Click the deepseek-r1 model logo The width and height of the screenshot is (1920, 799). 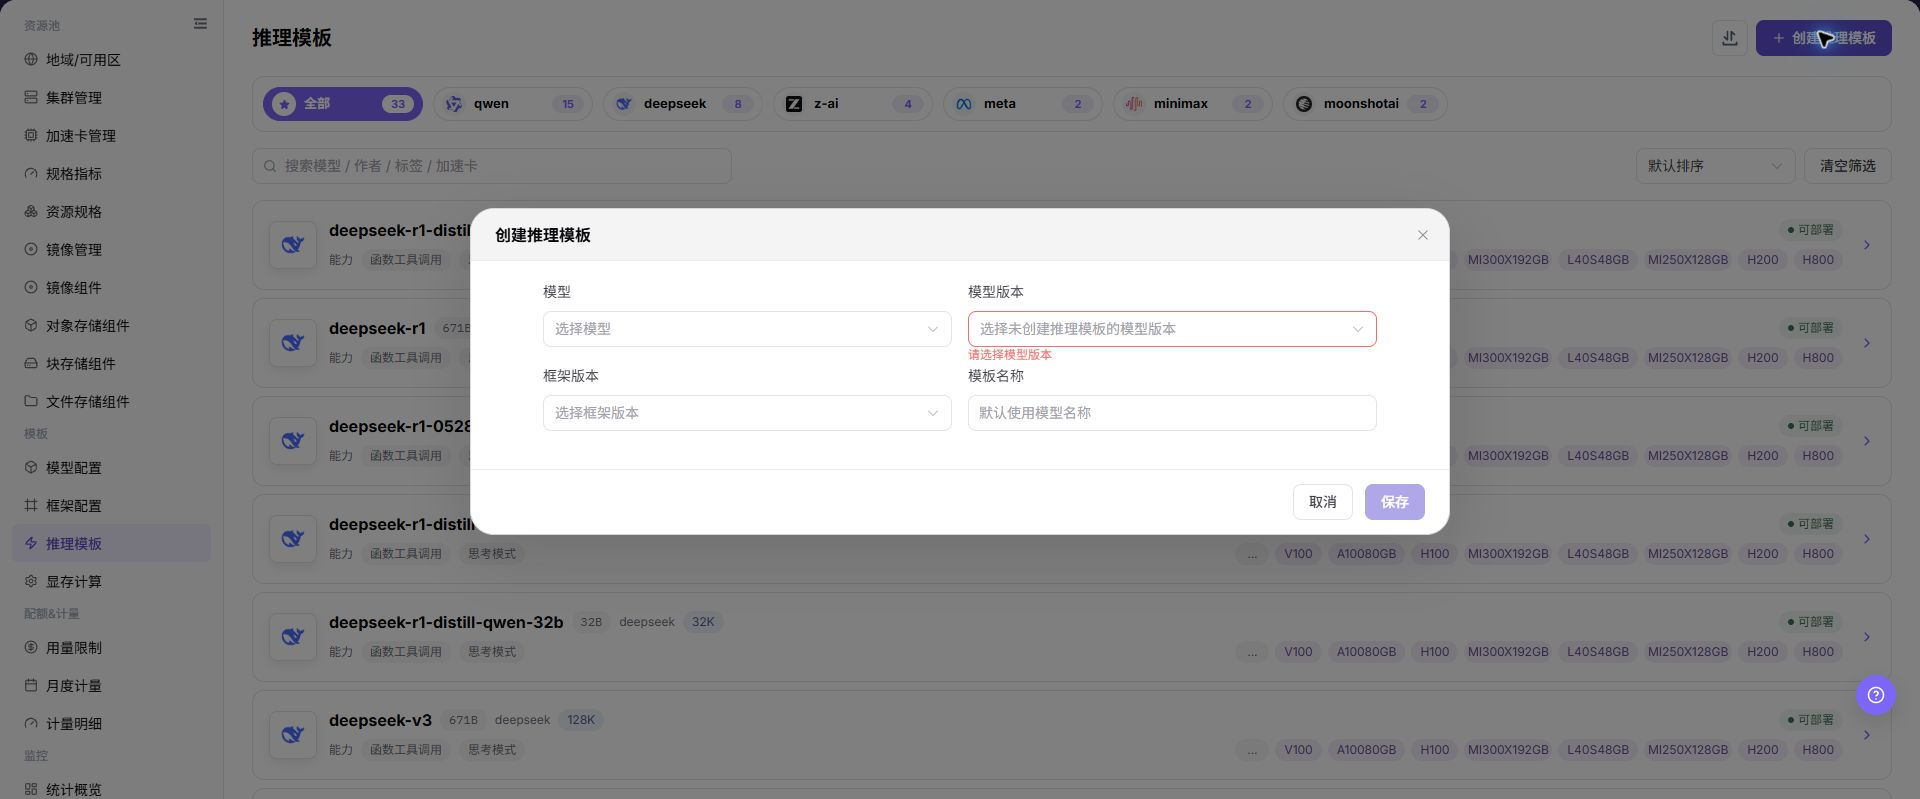[x=293, y=343]
